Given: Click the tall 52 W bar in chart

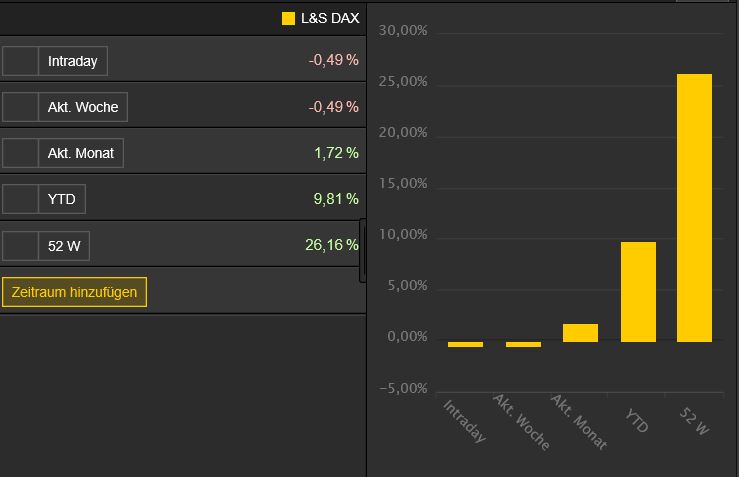Looking at the screenshot, I should click(x=695, y=207).
